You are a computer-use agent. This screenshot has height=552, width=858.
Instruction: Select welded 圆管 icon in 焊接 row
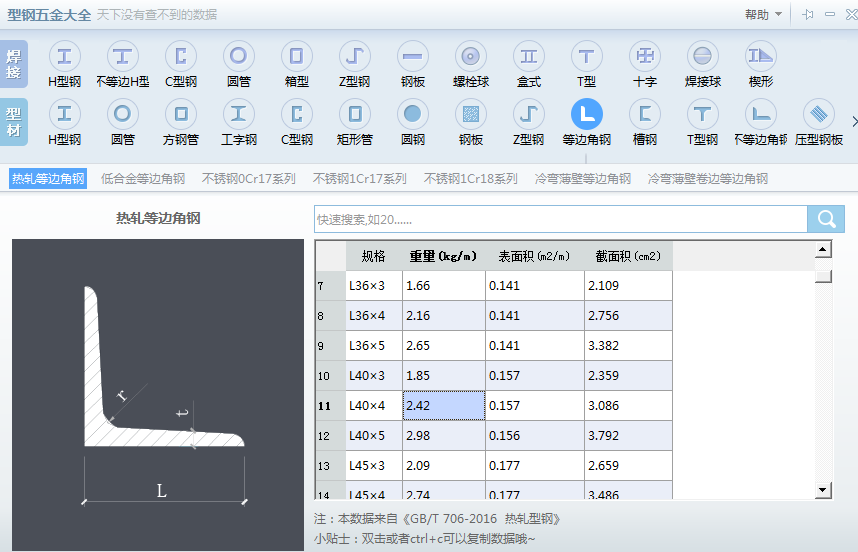[x=239, y=56]
